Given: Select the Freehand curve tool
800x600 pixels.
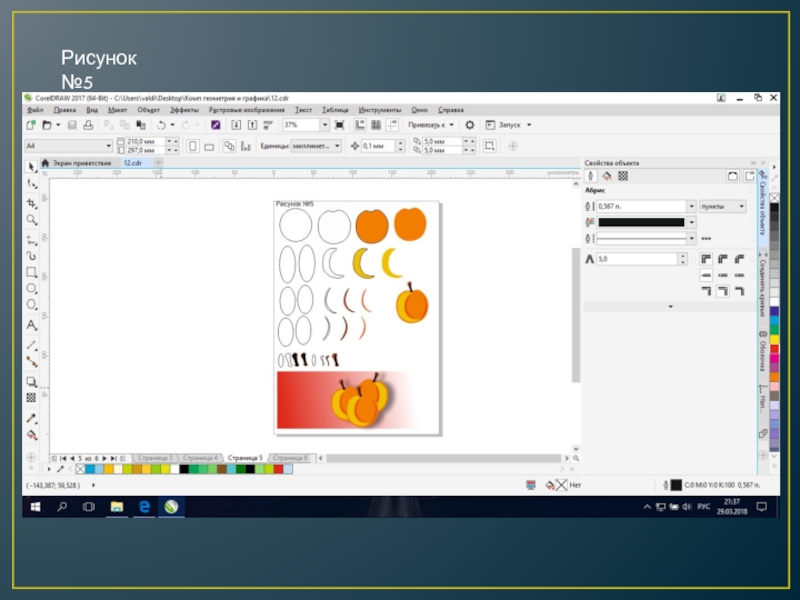Looking at the screenshot, I should point(32,240).
